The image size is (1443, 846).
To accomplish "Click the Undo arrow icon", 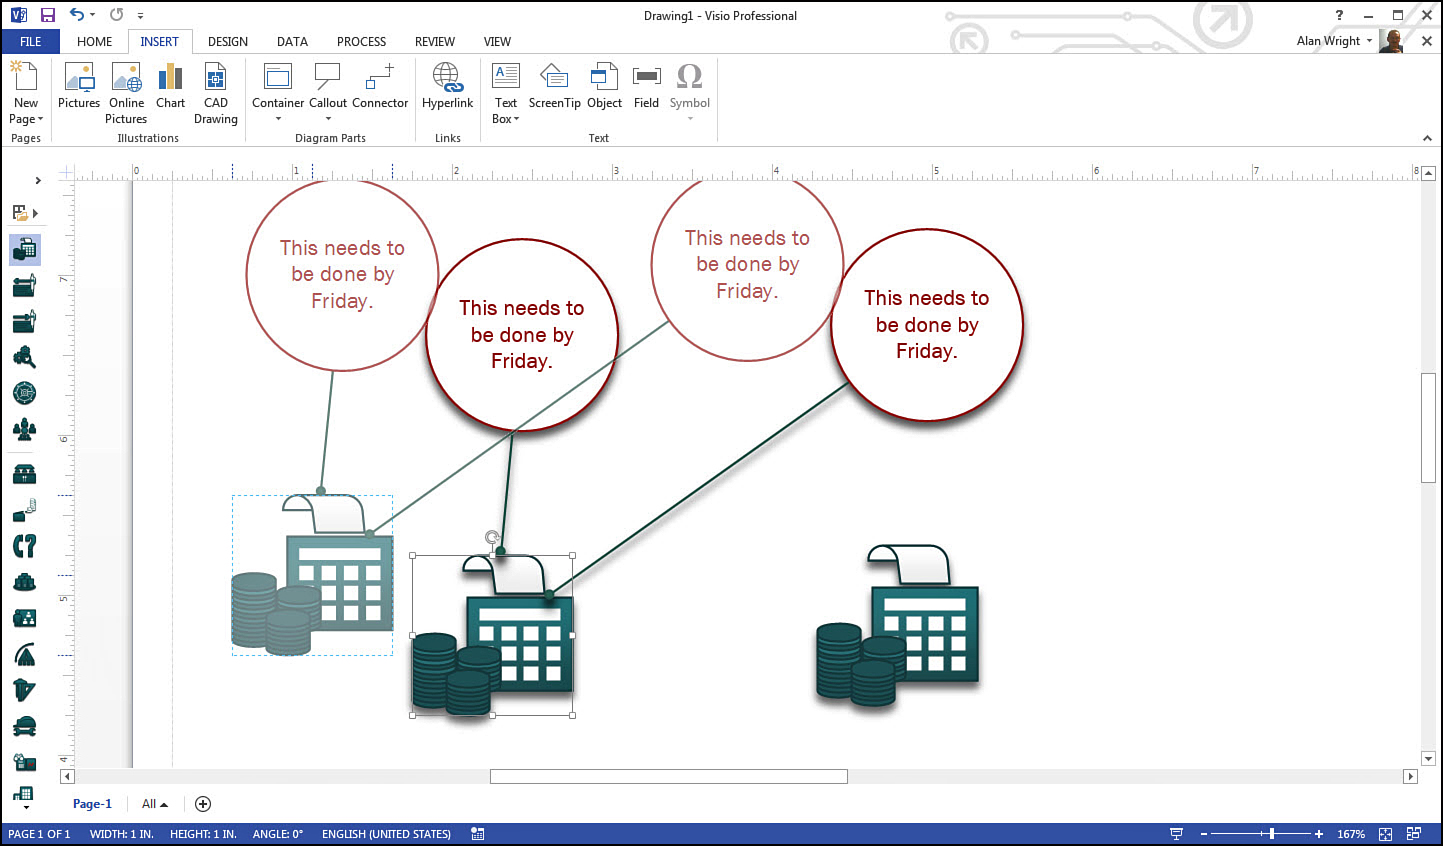I will [x=76, y=15].
